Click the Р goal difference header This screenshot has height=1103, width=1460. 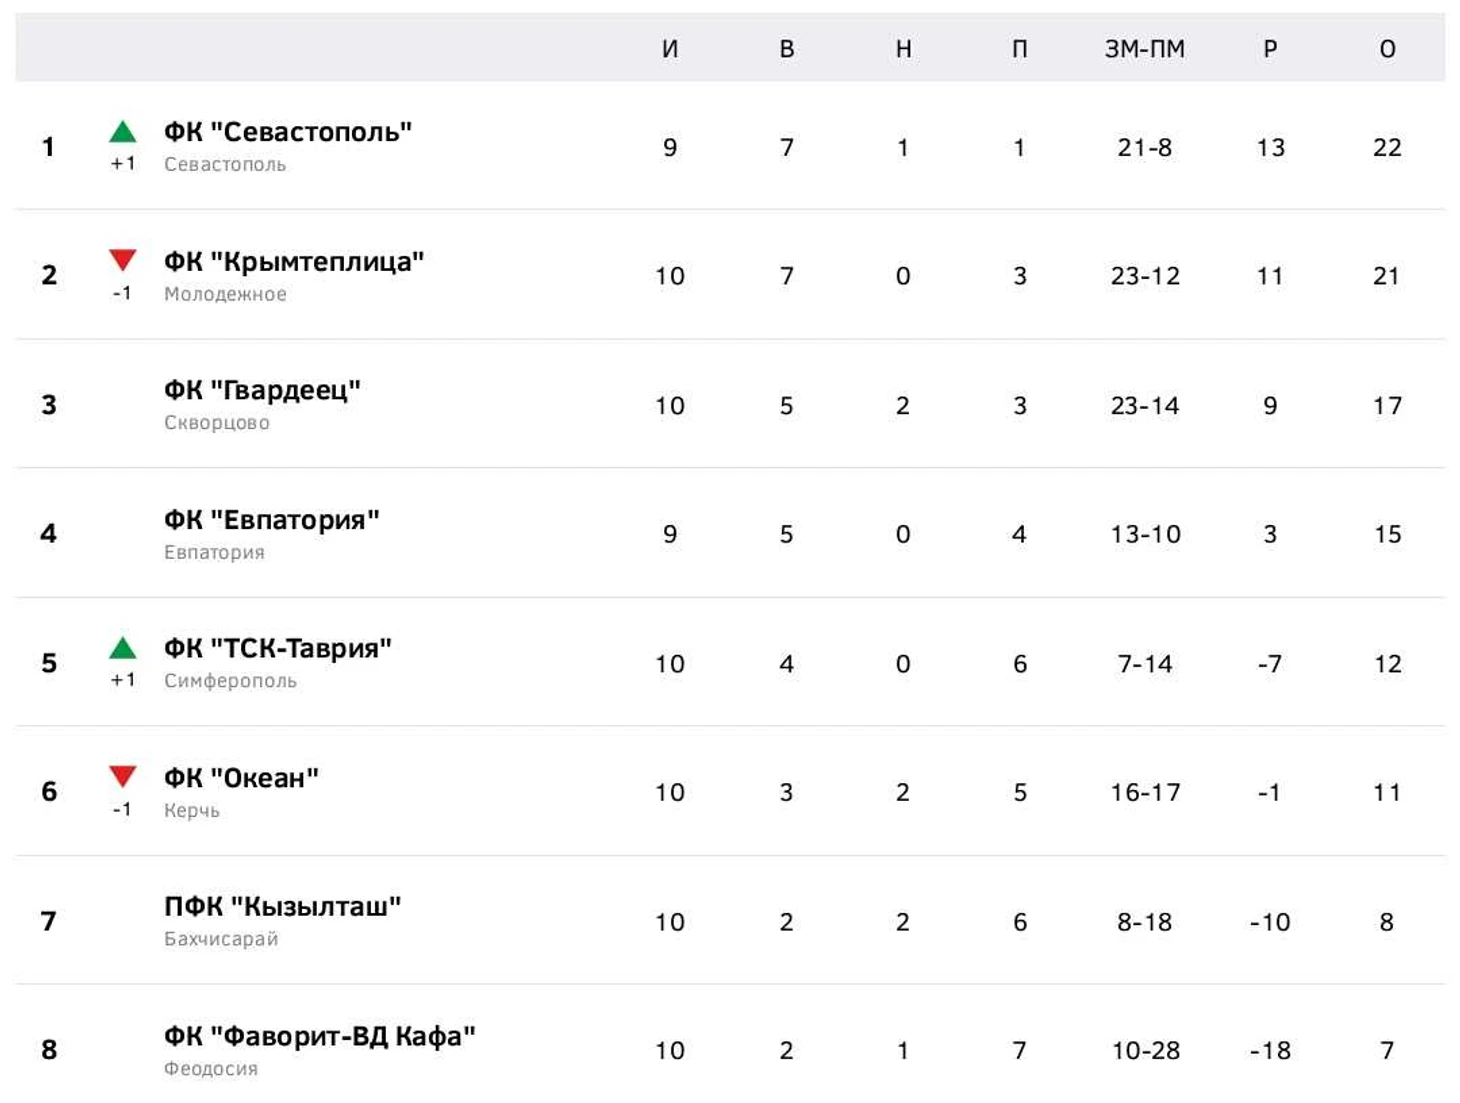pyautogui.click(x=1270, y=49)
